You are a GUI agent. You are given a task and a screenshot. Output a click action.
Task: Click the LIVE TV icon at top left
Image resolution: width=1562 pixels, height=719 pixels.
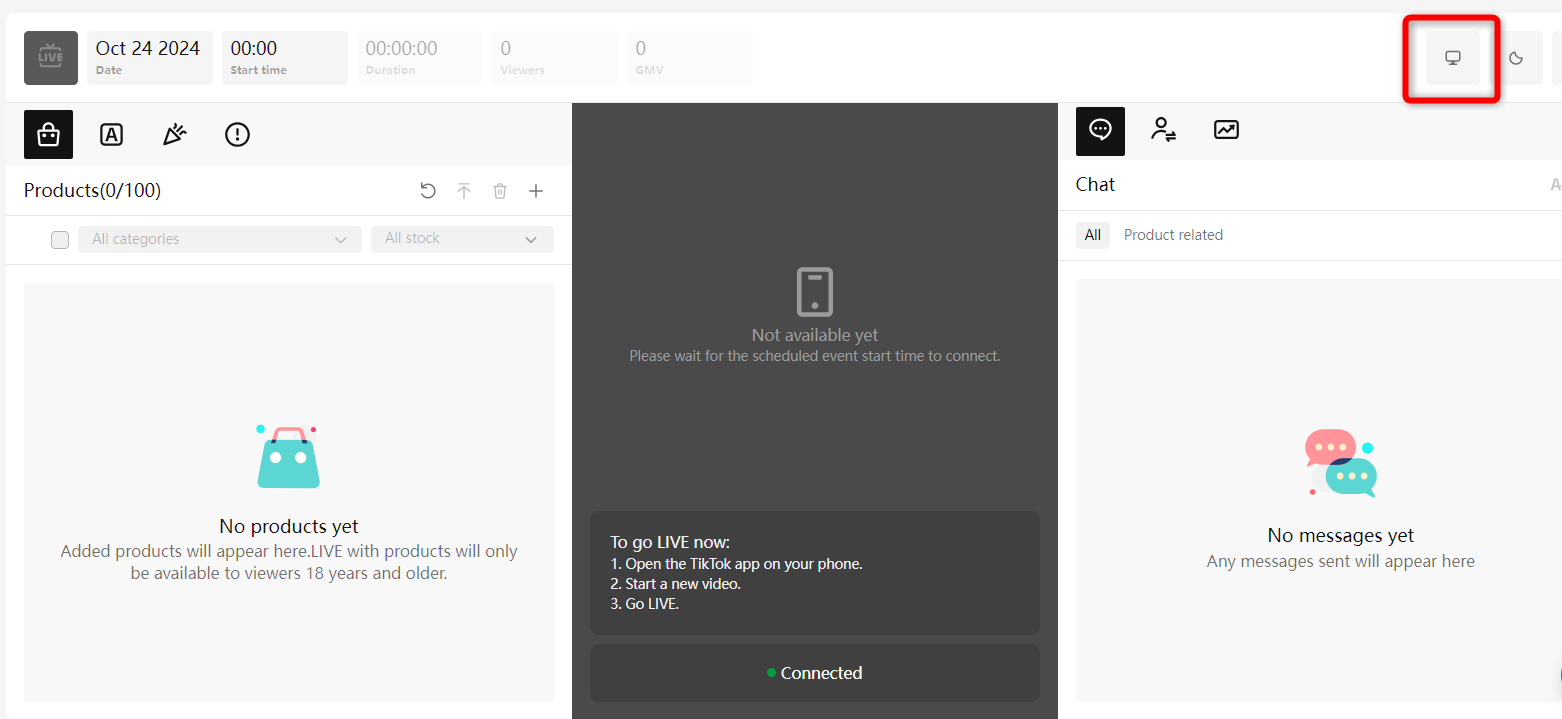pyautogui.click(x=50, y=58)
